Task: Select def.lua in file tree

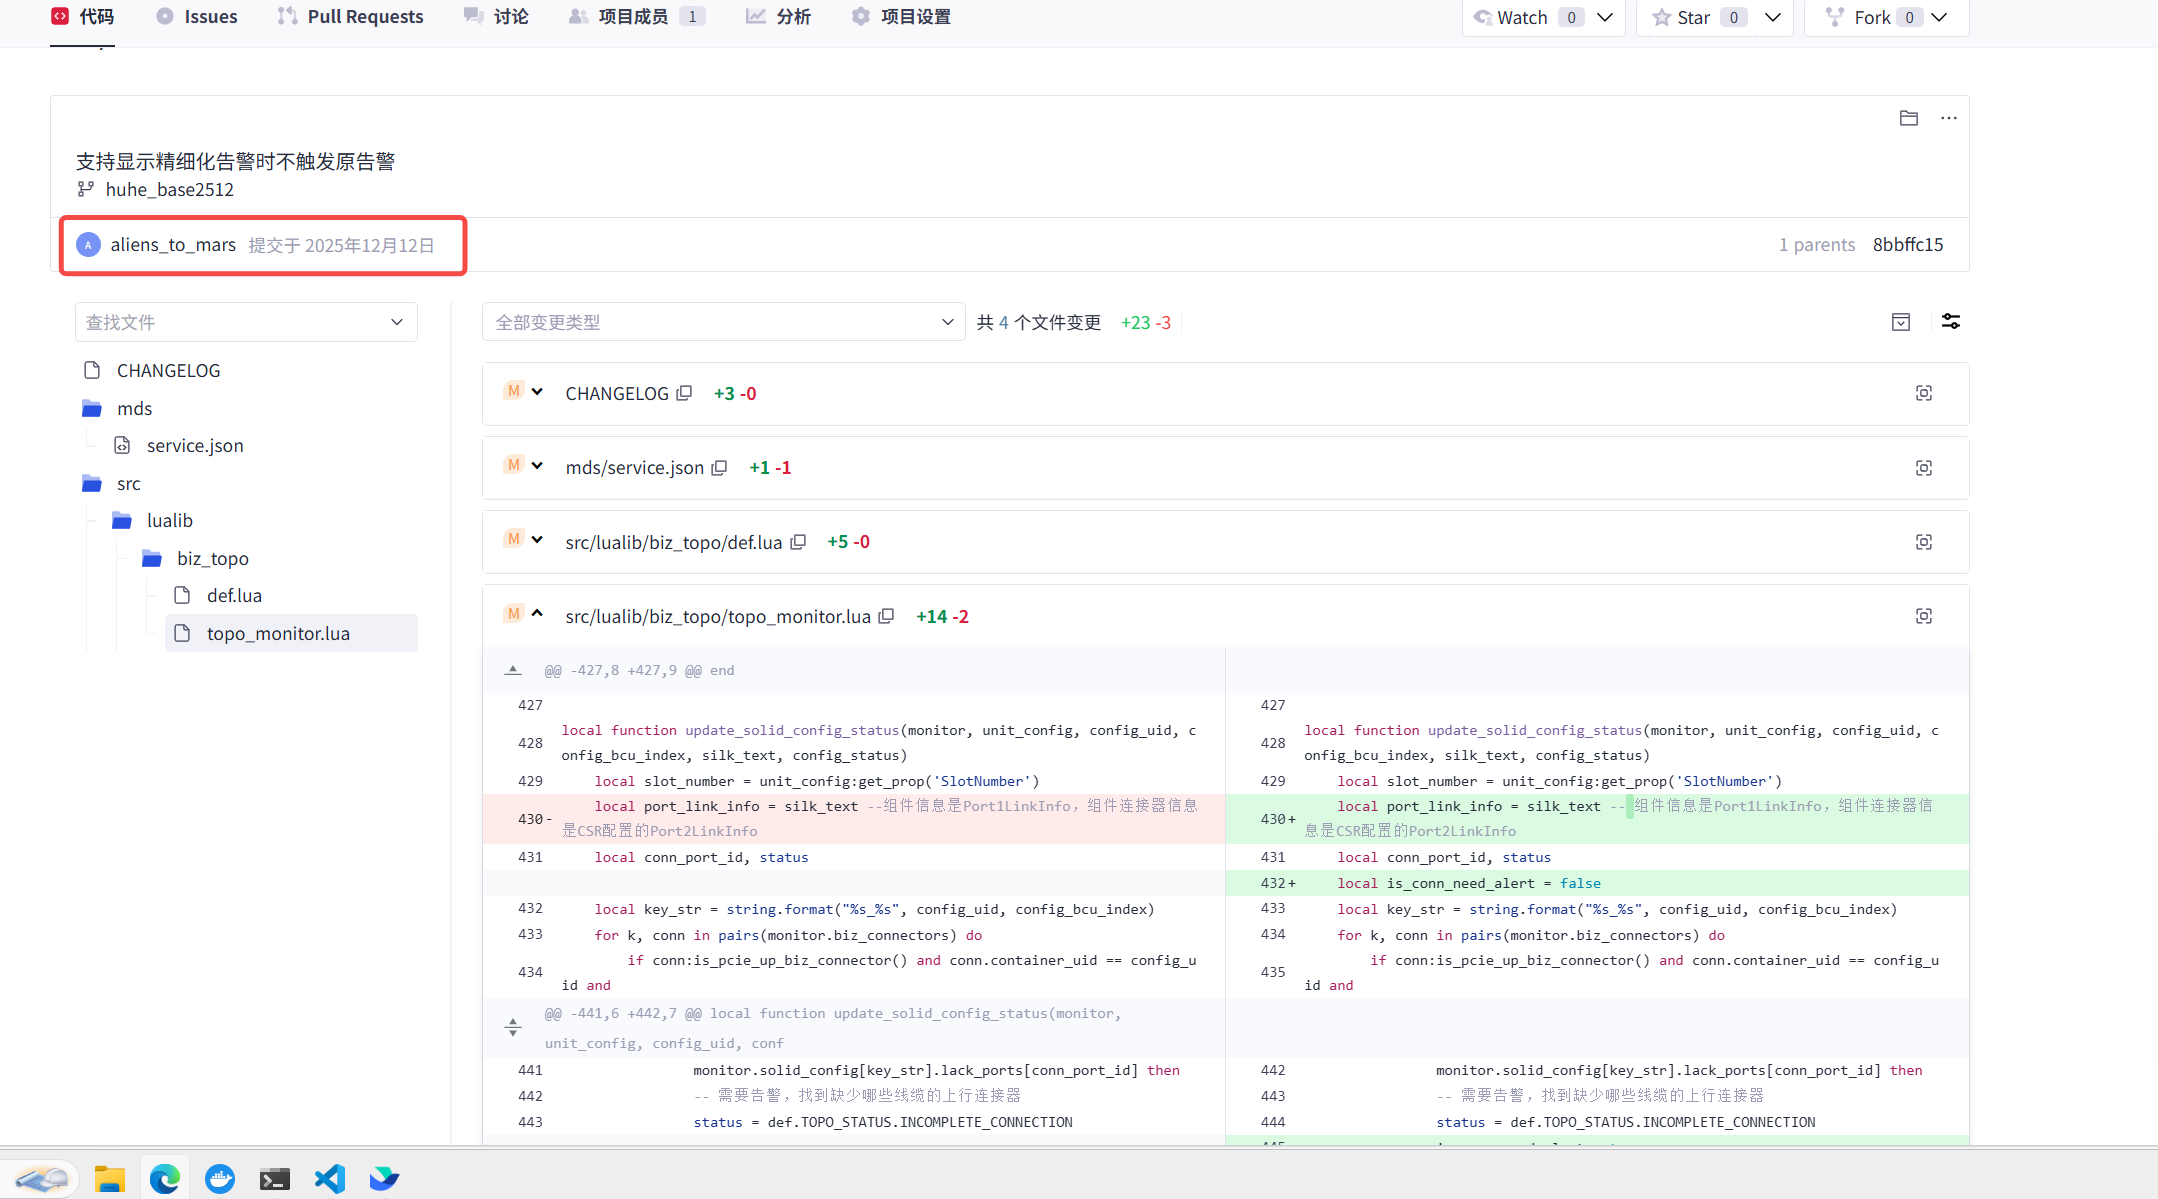Action: pos(234,596)
